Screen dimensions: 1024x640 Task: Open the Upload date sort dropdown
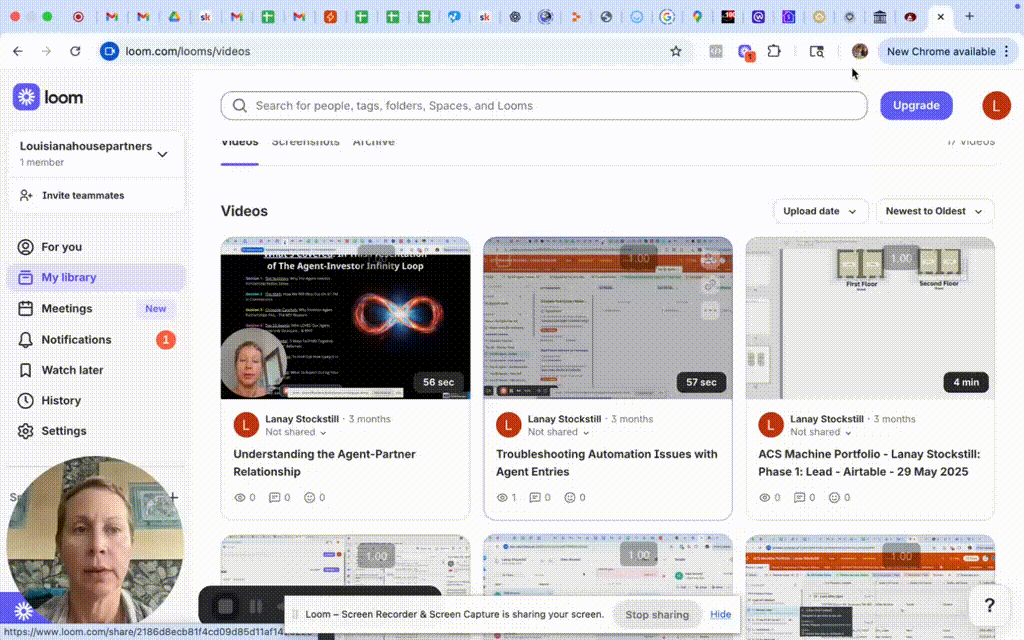click(x=820, y=211)
